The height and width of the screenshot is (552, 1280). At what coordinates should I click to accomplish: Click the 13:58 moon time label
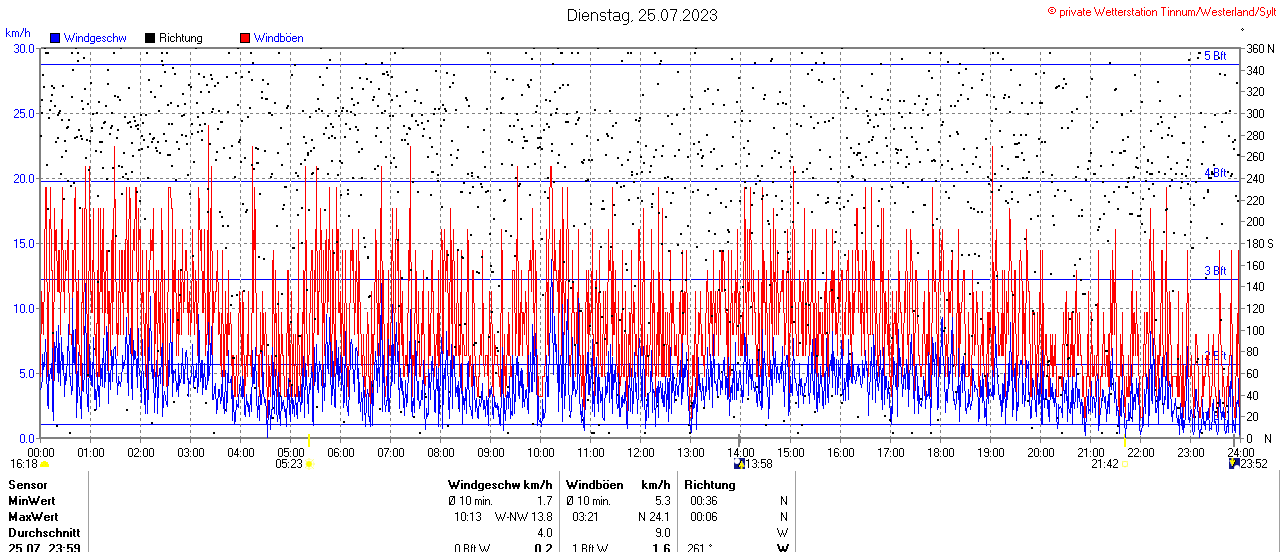[760, 464]
